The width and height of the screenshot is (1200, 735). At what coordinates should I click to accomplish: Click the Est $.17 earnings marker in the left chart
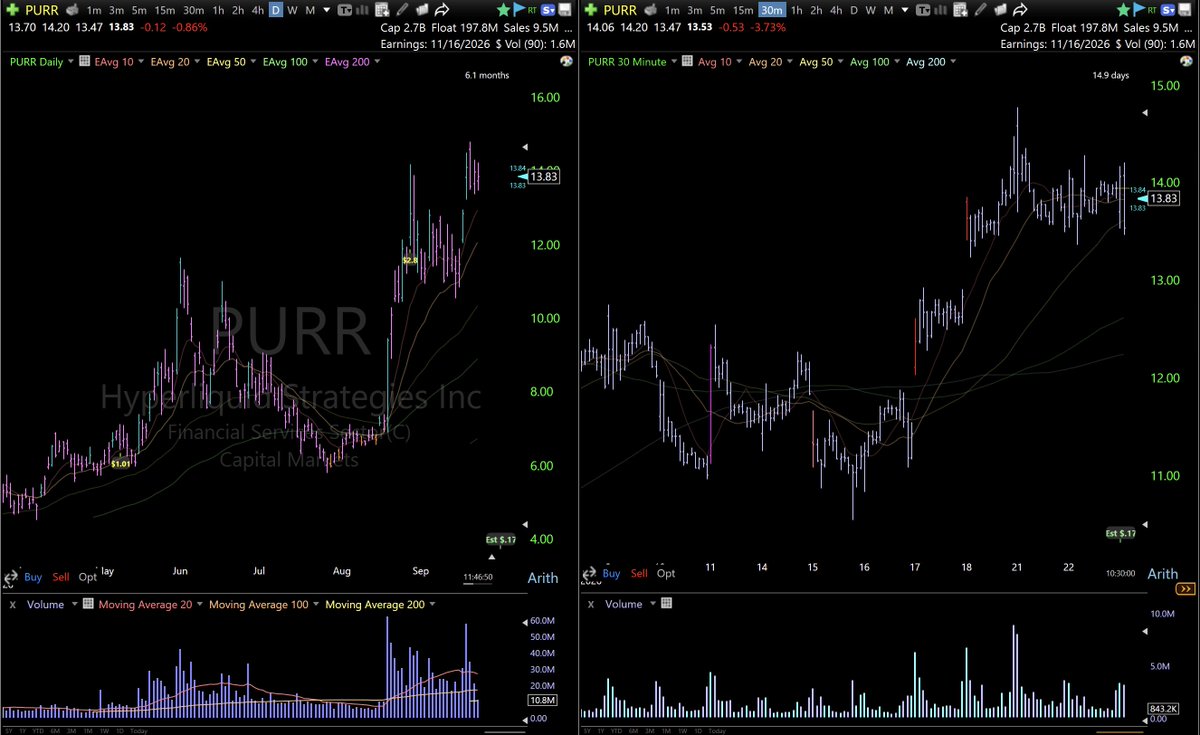point(501,540)
